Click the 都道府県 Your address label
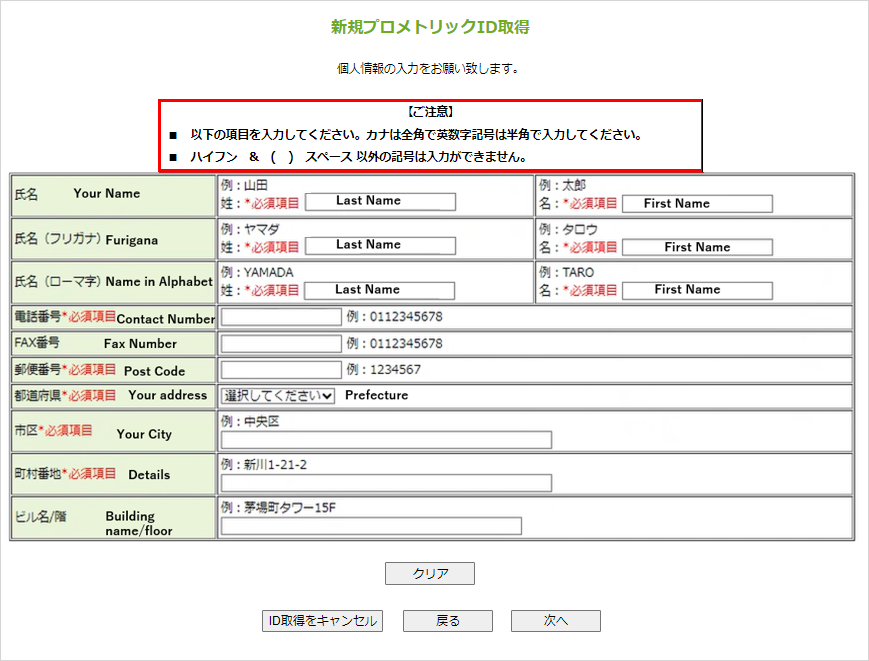 coord(110,395)
